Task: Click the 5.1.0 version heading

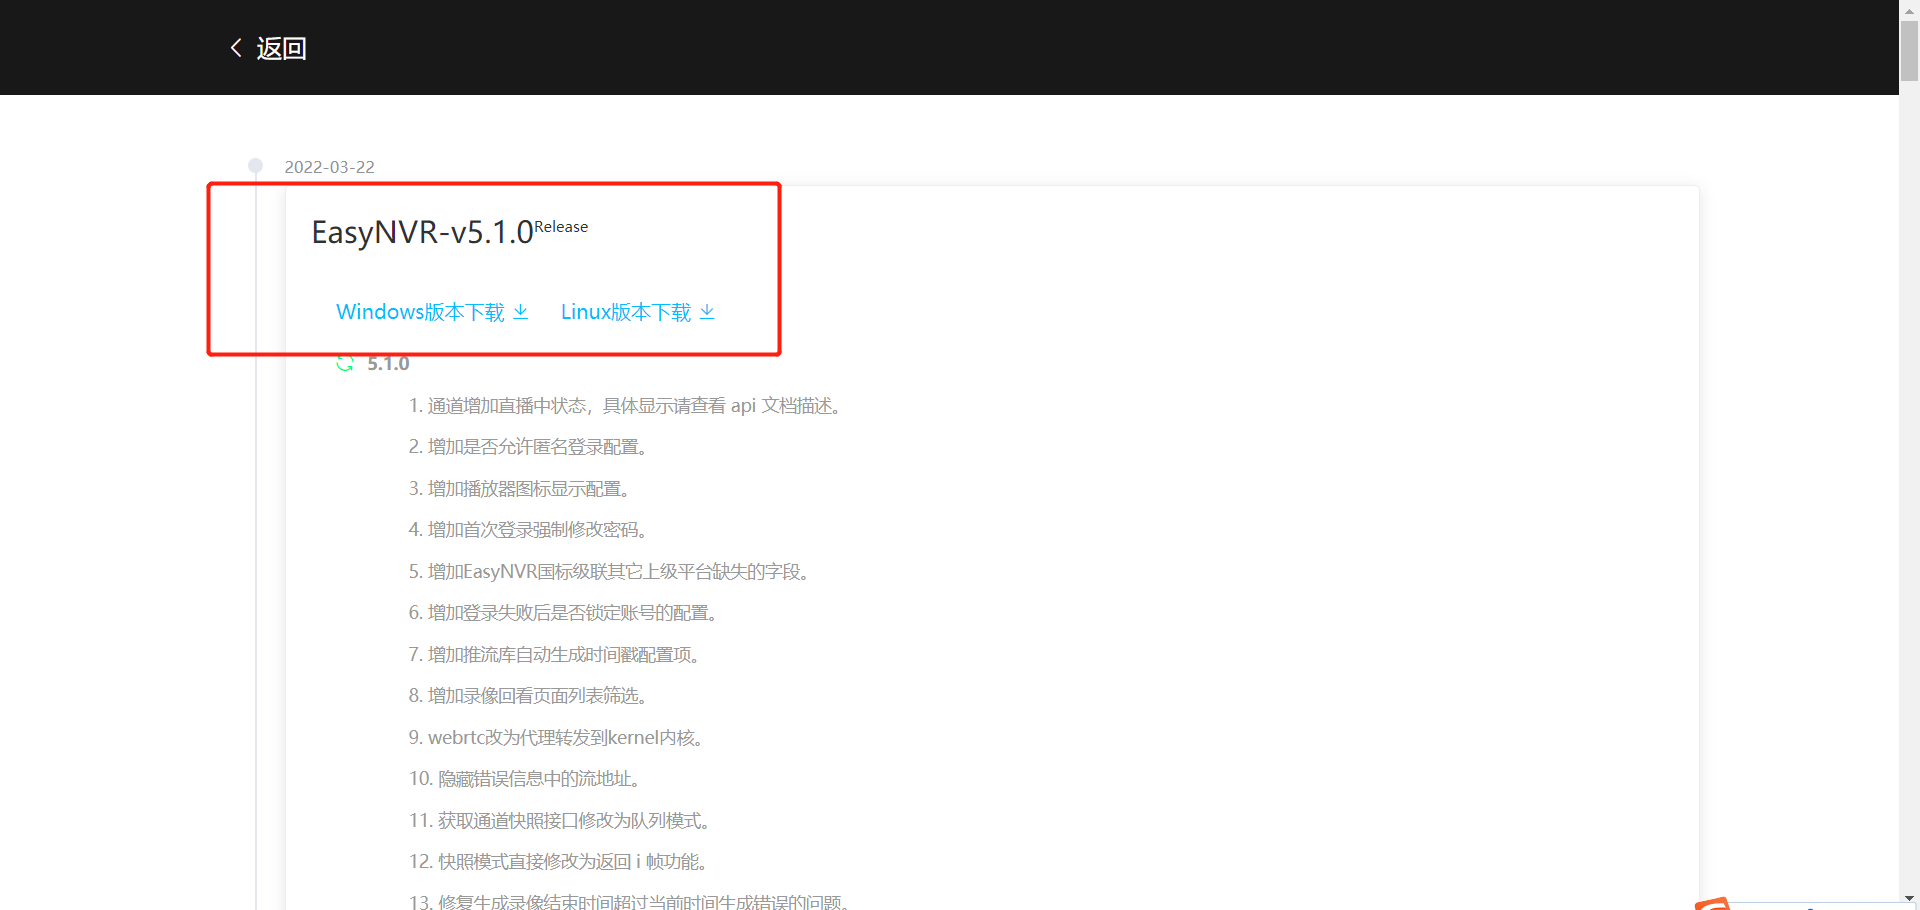Action: [x=388, y=363]
